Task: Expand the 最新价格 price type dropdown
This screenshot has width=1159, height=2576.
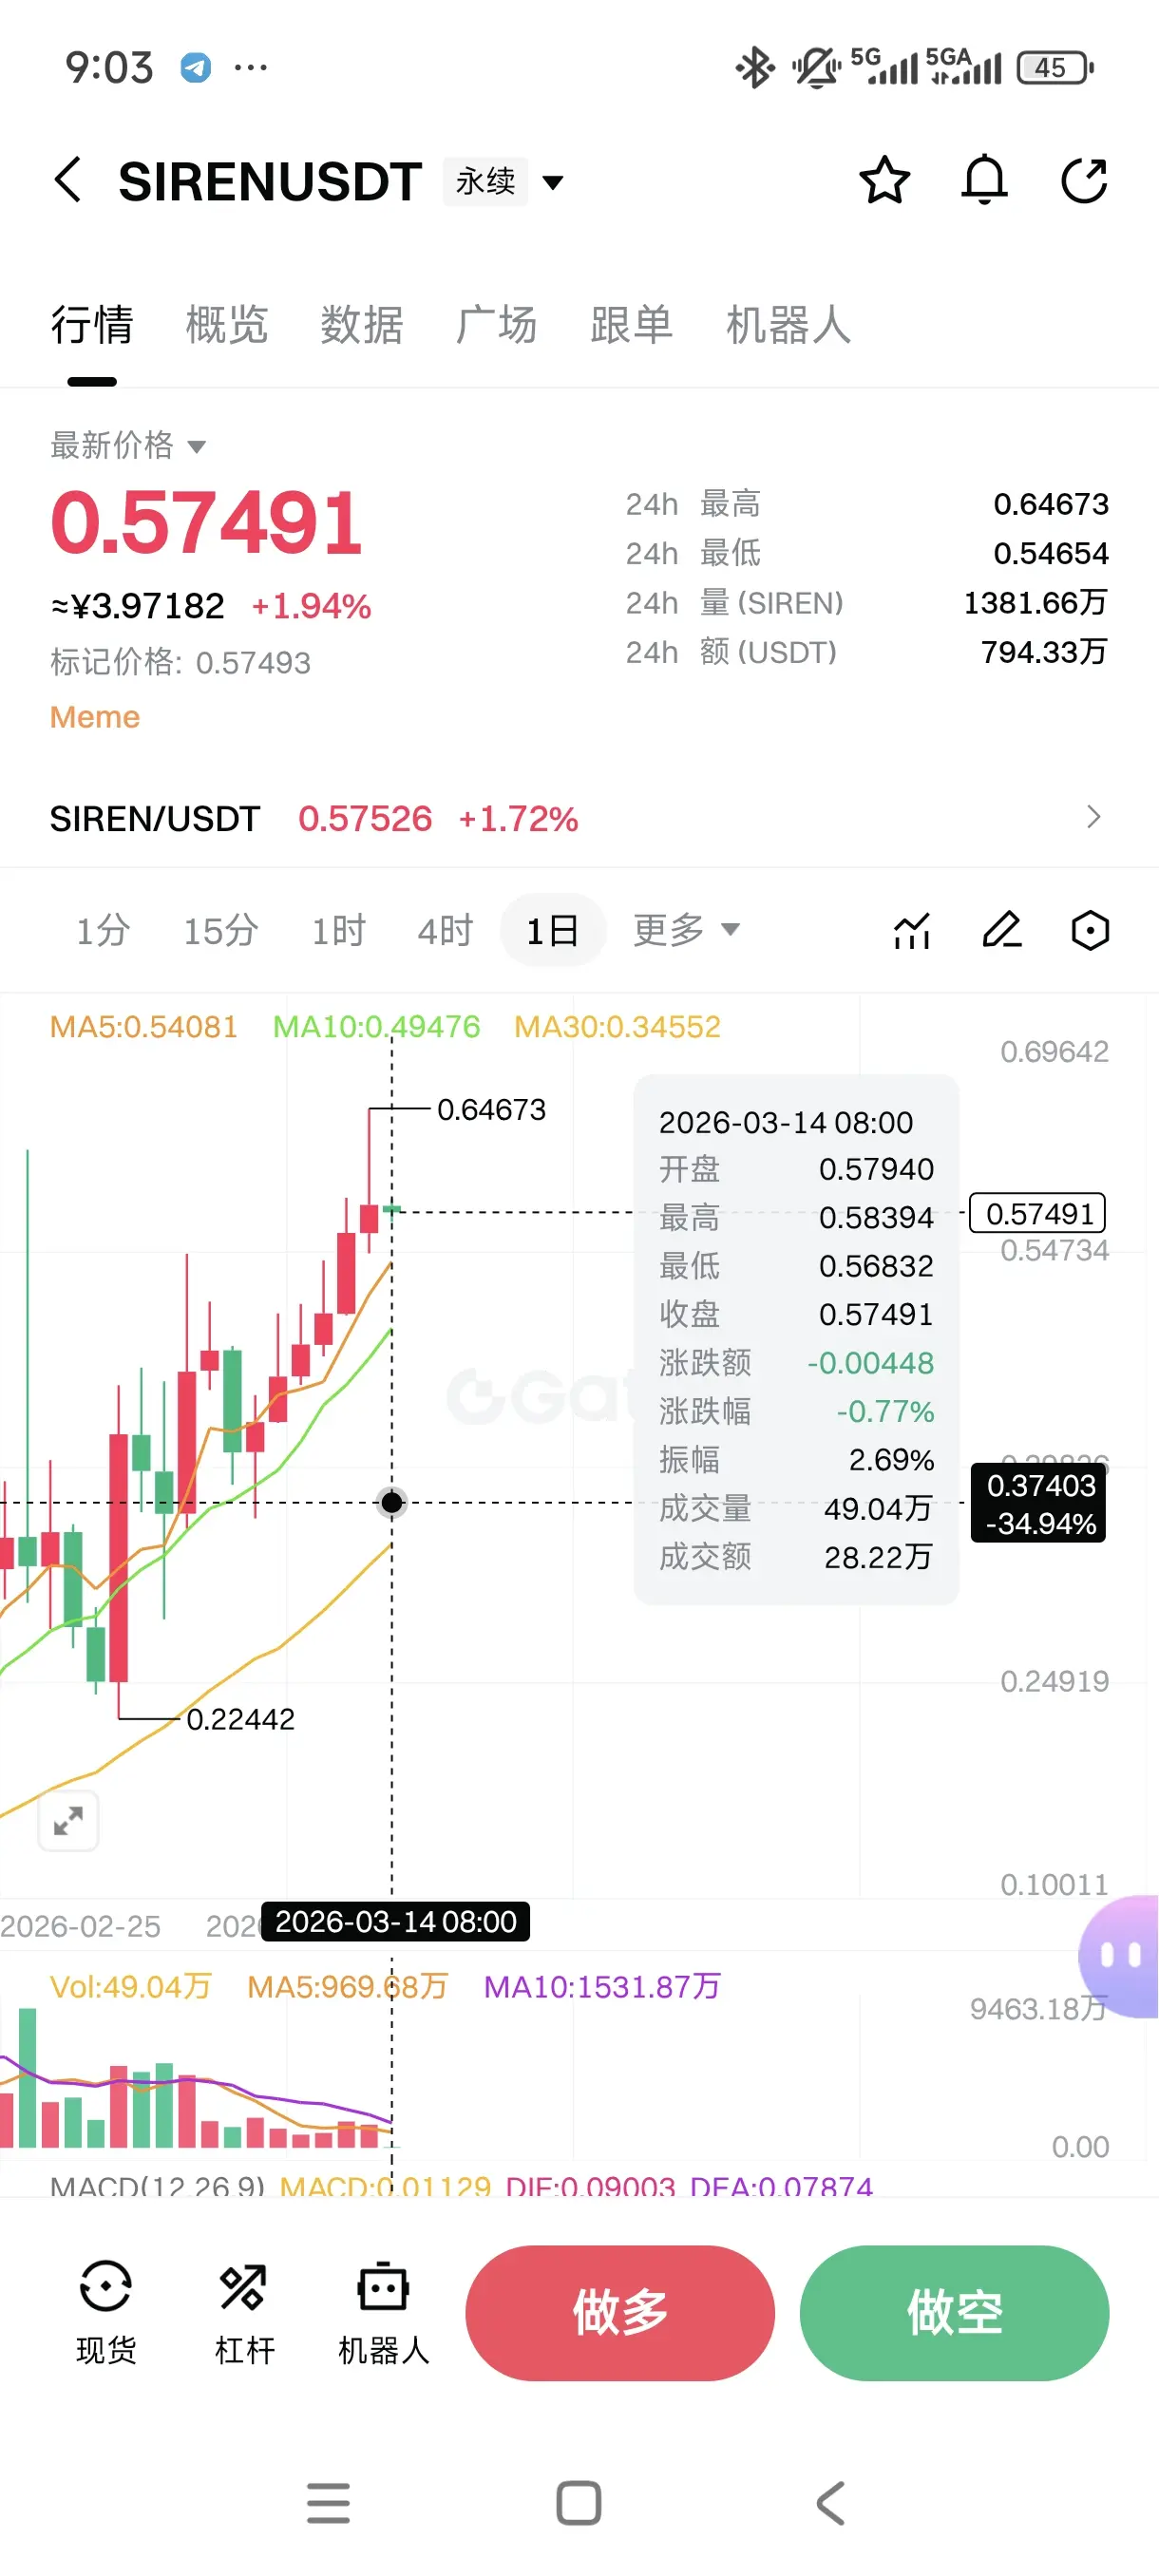Action: (x=128, y=445)
